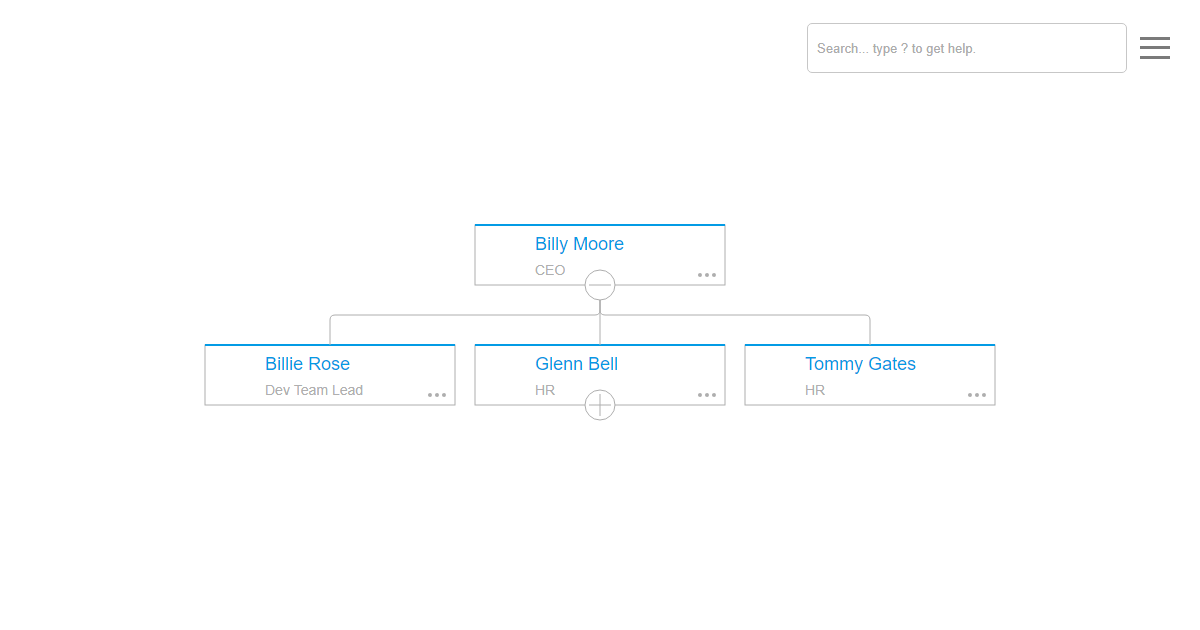1200x630 pixels.
Task: Select the Billy Moore name link
Action: click(579, 244)
